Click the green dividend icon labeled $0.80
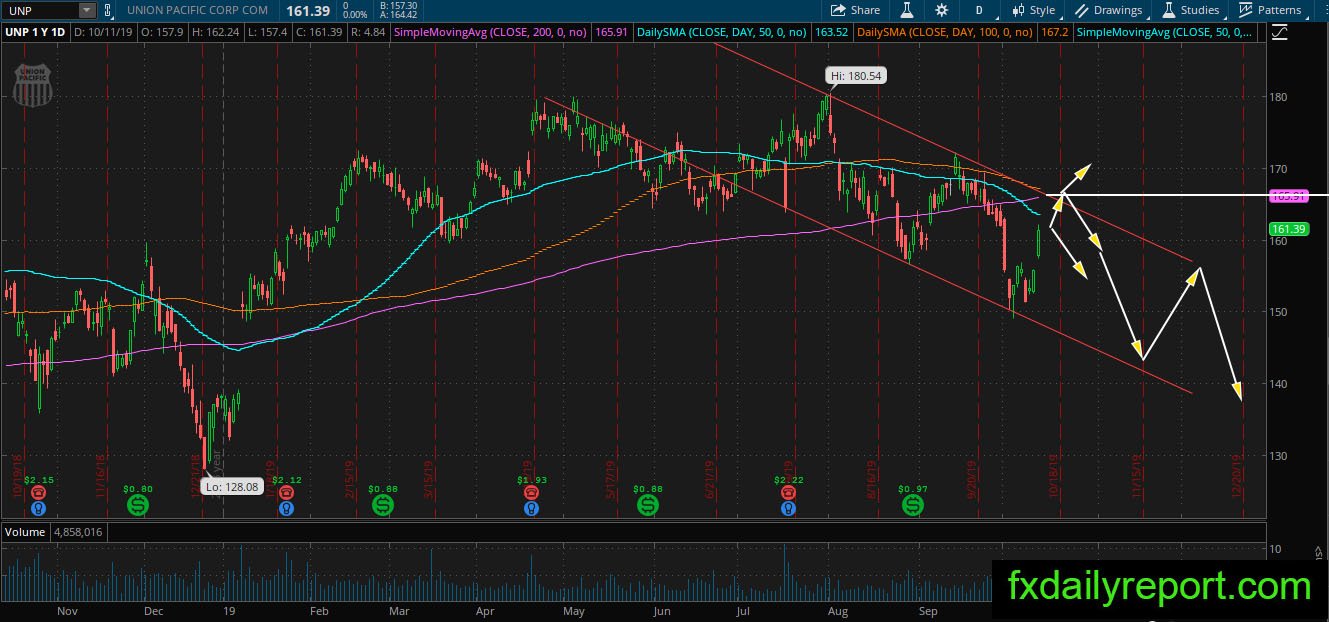This screenshot has height=622, width=1329. tap(137, 505)
